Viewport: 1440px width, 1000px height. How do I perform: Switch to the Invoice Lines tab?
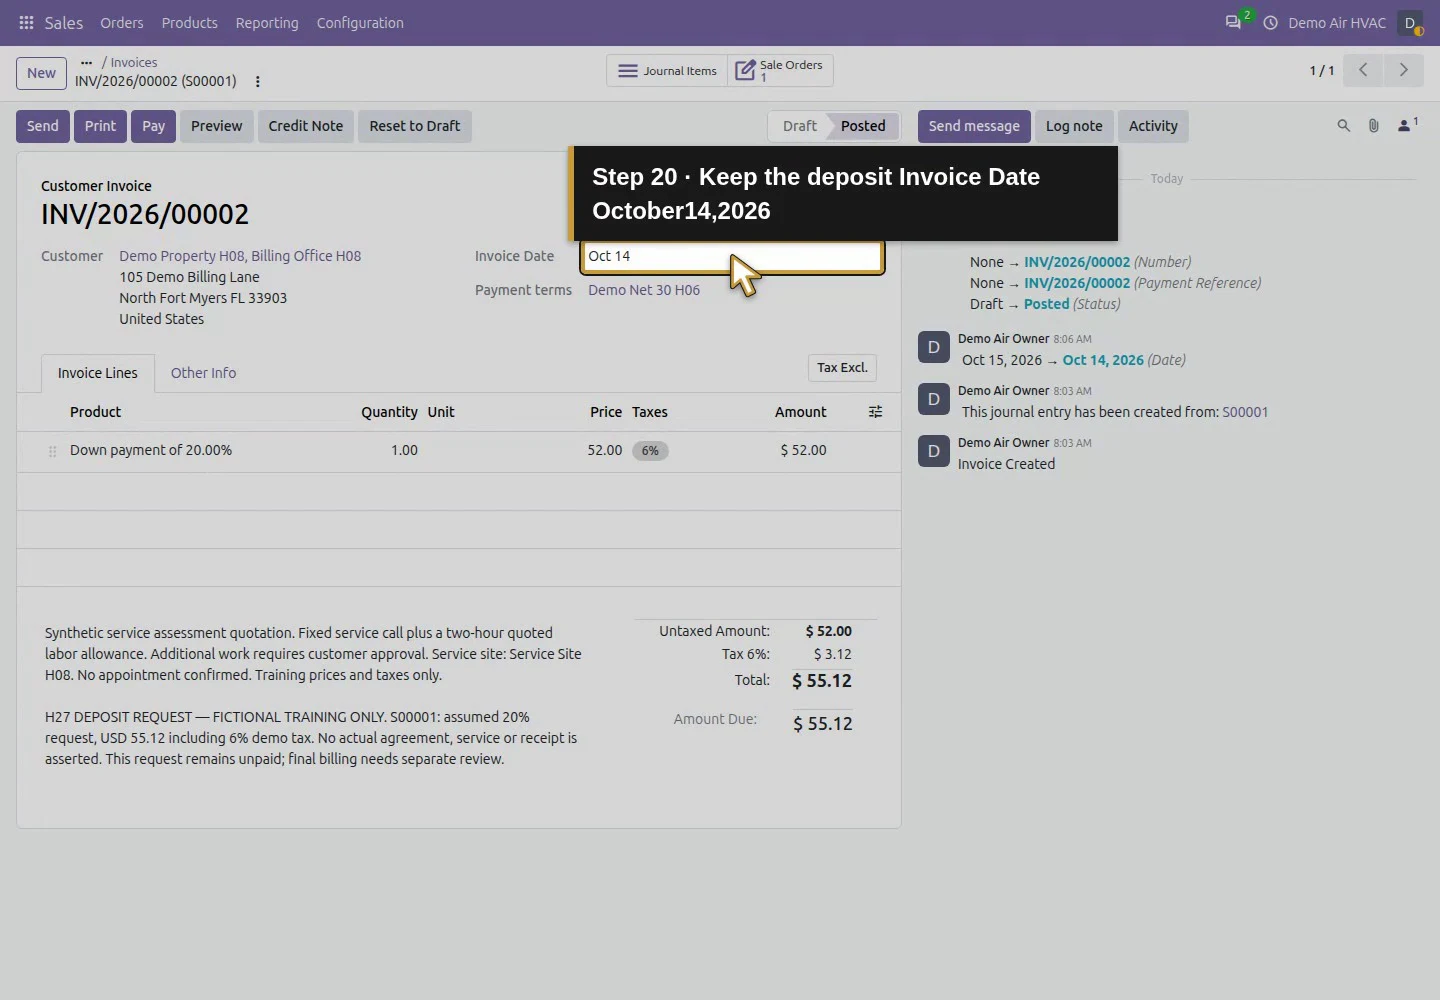[x=98, y=373]
